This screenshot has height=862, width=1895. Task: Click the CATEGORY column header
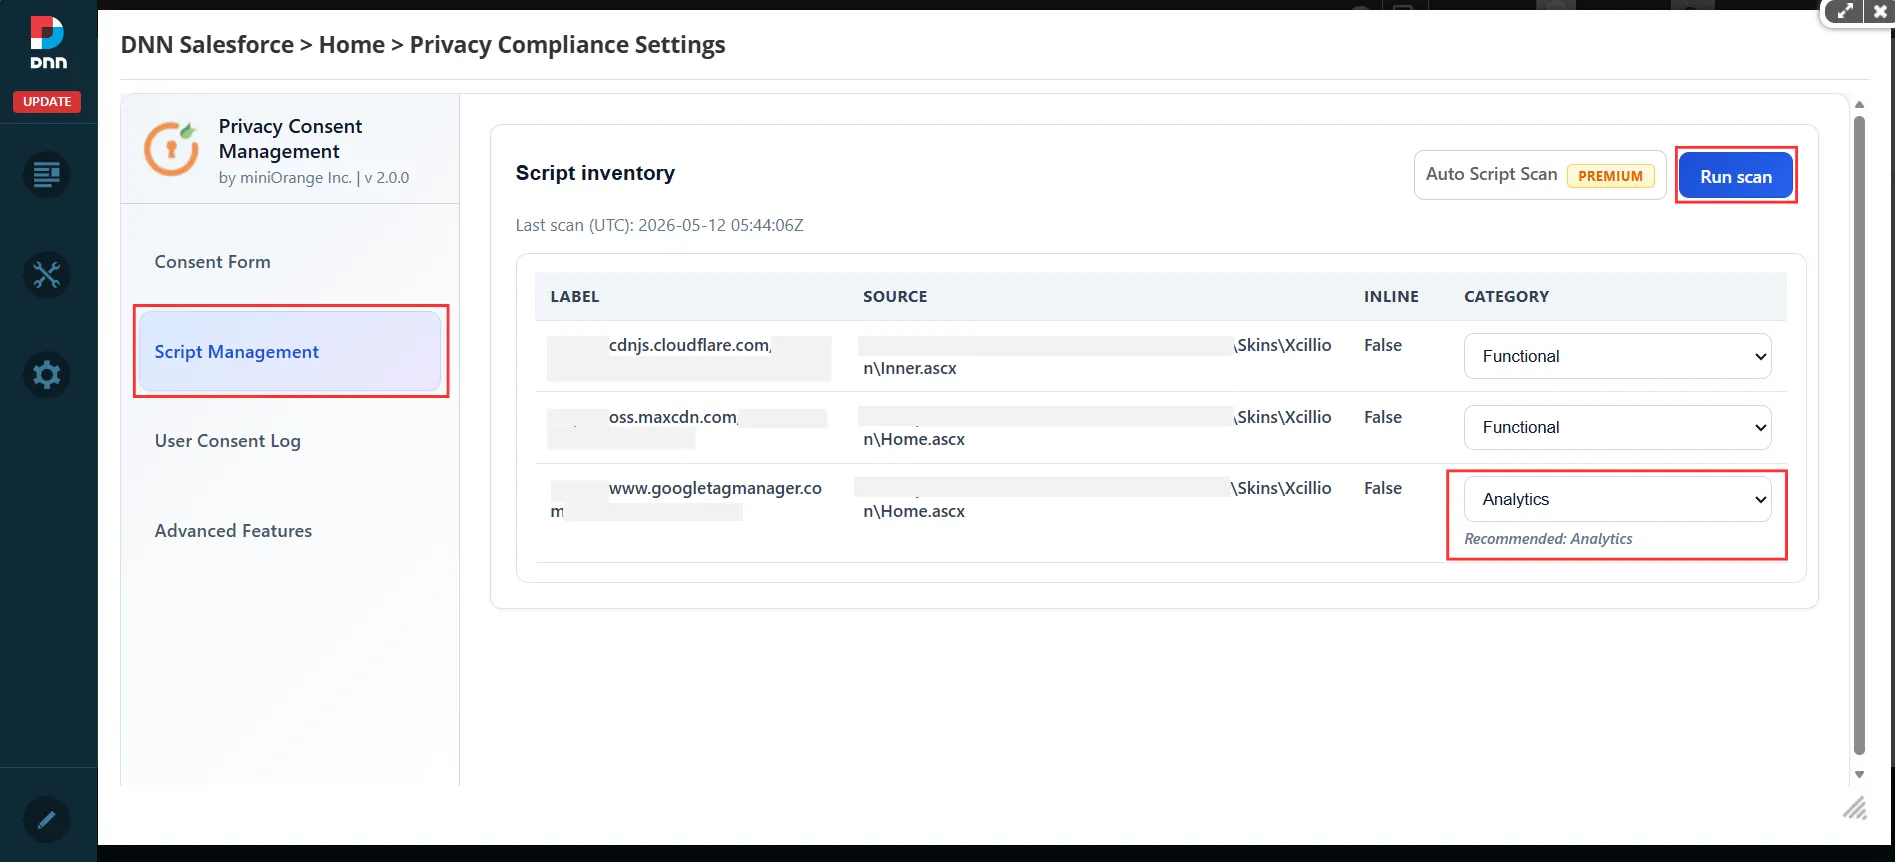coord(1506,297)
